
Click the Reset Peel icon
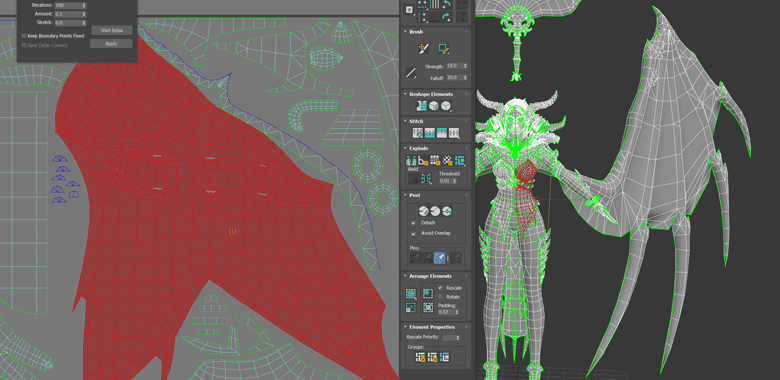pyautogui.click(x=446, y=211)
